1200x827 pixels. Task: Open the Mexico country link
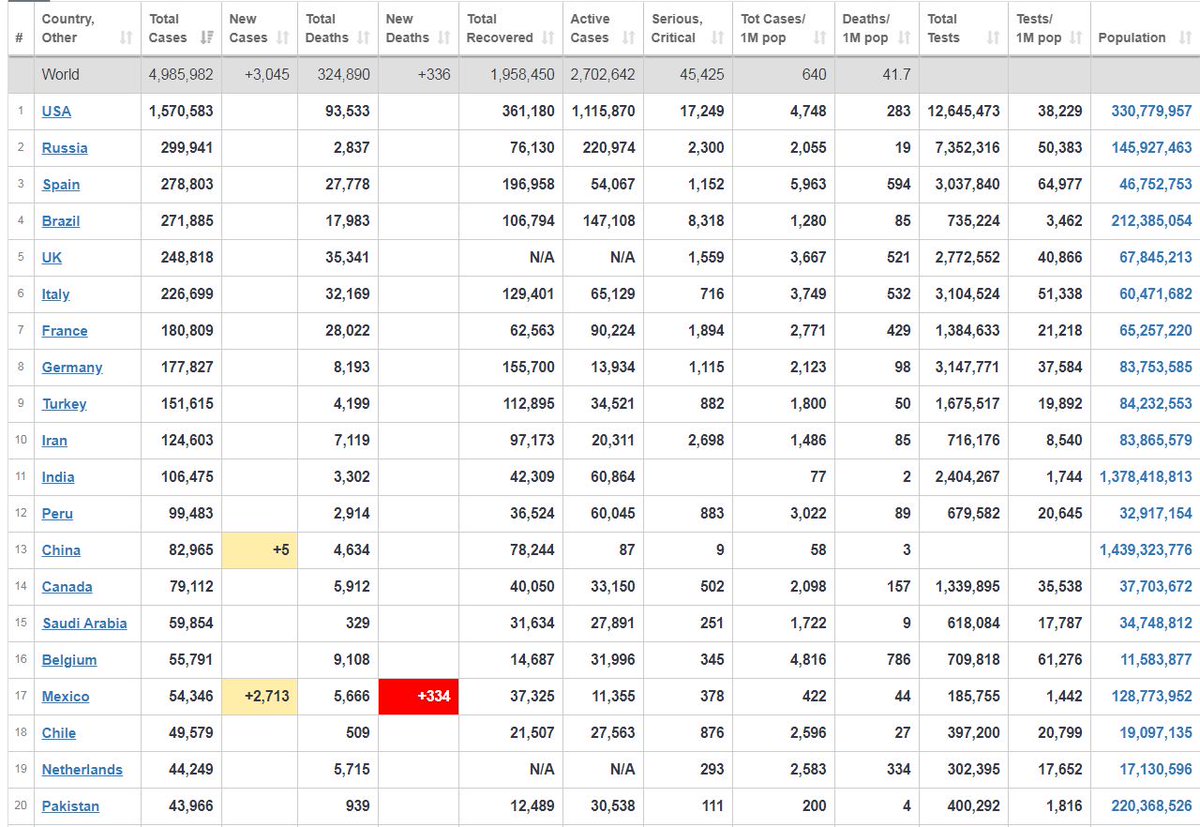coord(66,697)
